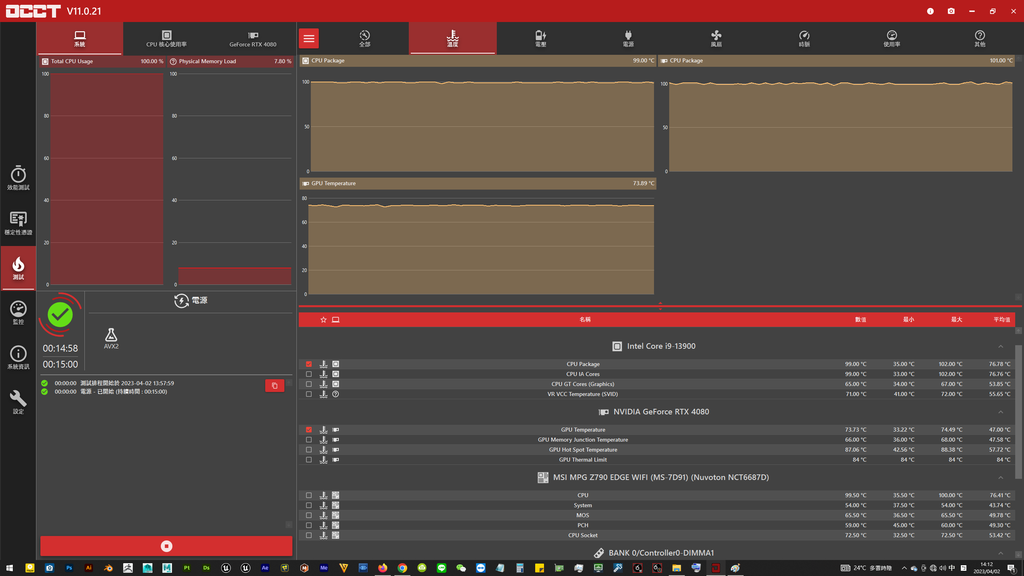This screenshot has height=576, width=1024.
Task: Open 設定 settings wrench in sidebar
Action: tap(18, 402)
